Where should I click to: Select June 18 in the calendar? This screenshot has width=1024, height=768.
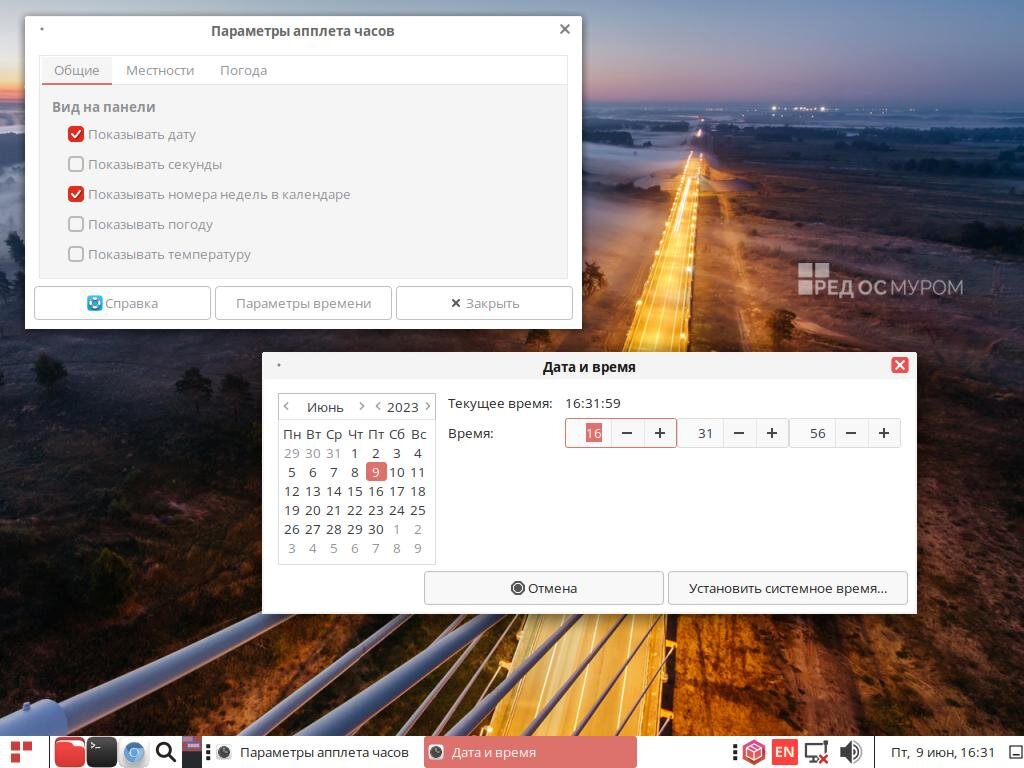coord(418,491)
